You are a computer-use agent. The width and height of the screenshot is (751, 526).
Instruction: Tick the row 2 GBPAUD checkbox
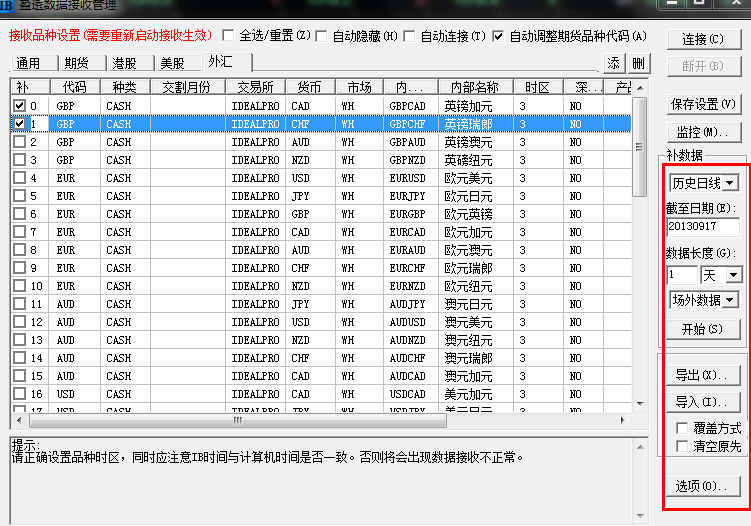(x=19, y=142)
